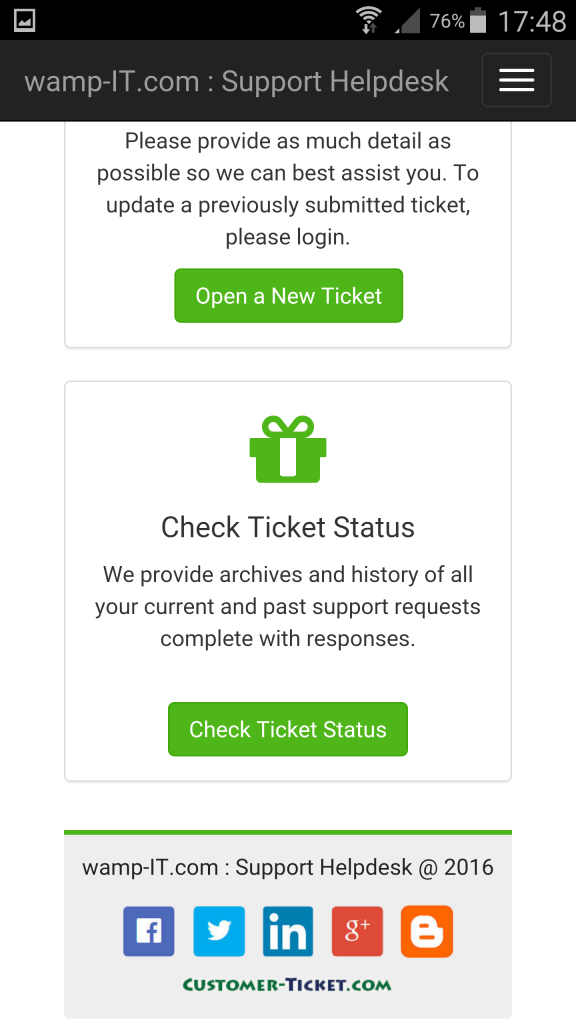Image resolution: width=576 pixels, height=1024 pixels.
Task: Click the Twitter bird icon
Action: 218,930
